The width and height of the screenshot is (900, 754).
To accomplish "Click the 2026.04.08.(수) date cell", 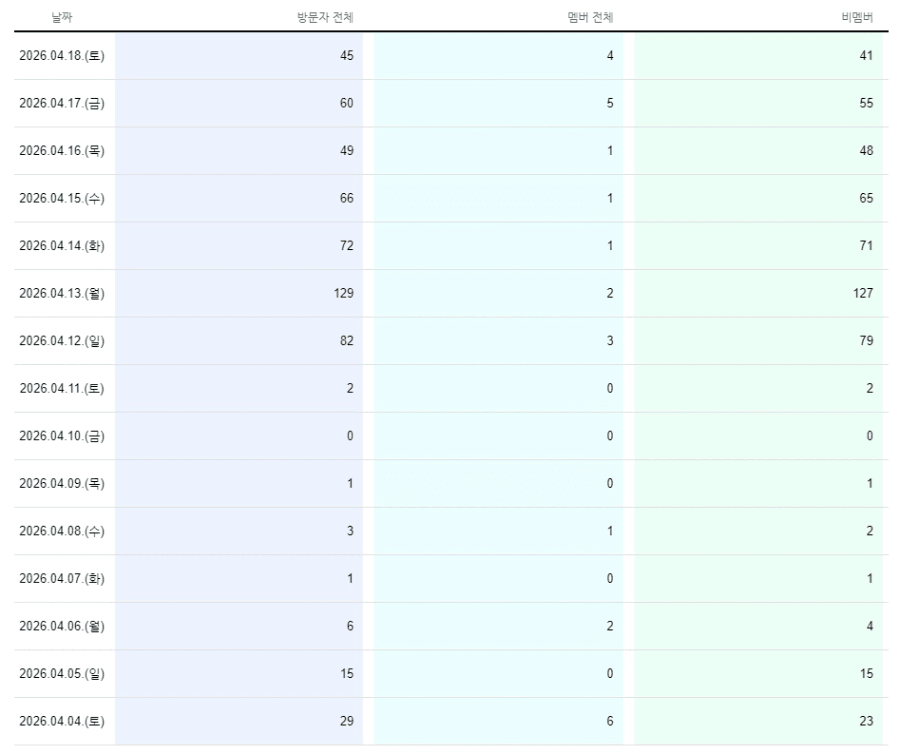I will [62, 531].
